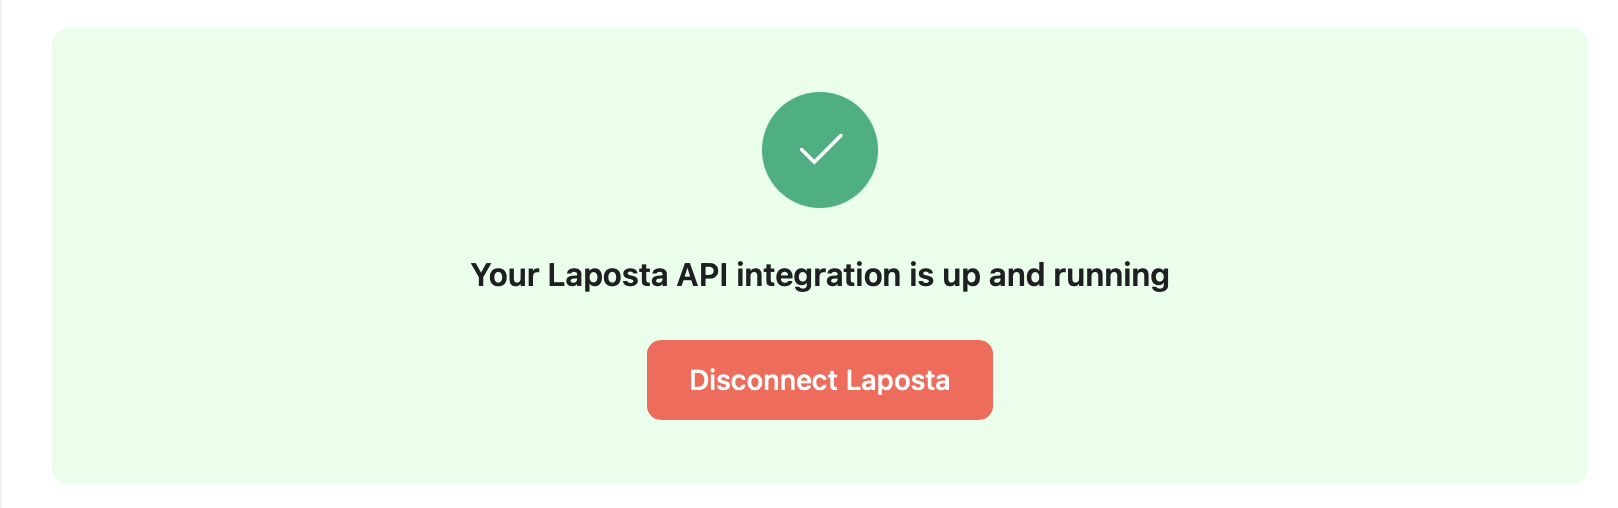The height and width of the screenshot is (508, 1618).
Task: Click white page area below the green panel
Action: 820,496
